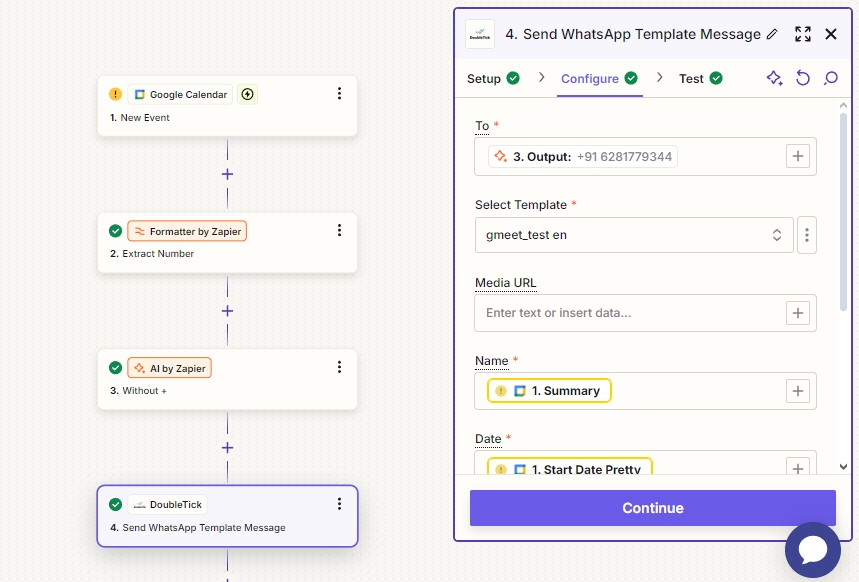Screen dimensions: 859x582
Task: Switch to the Setup tab
Action: [x=493, y=78]
